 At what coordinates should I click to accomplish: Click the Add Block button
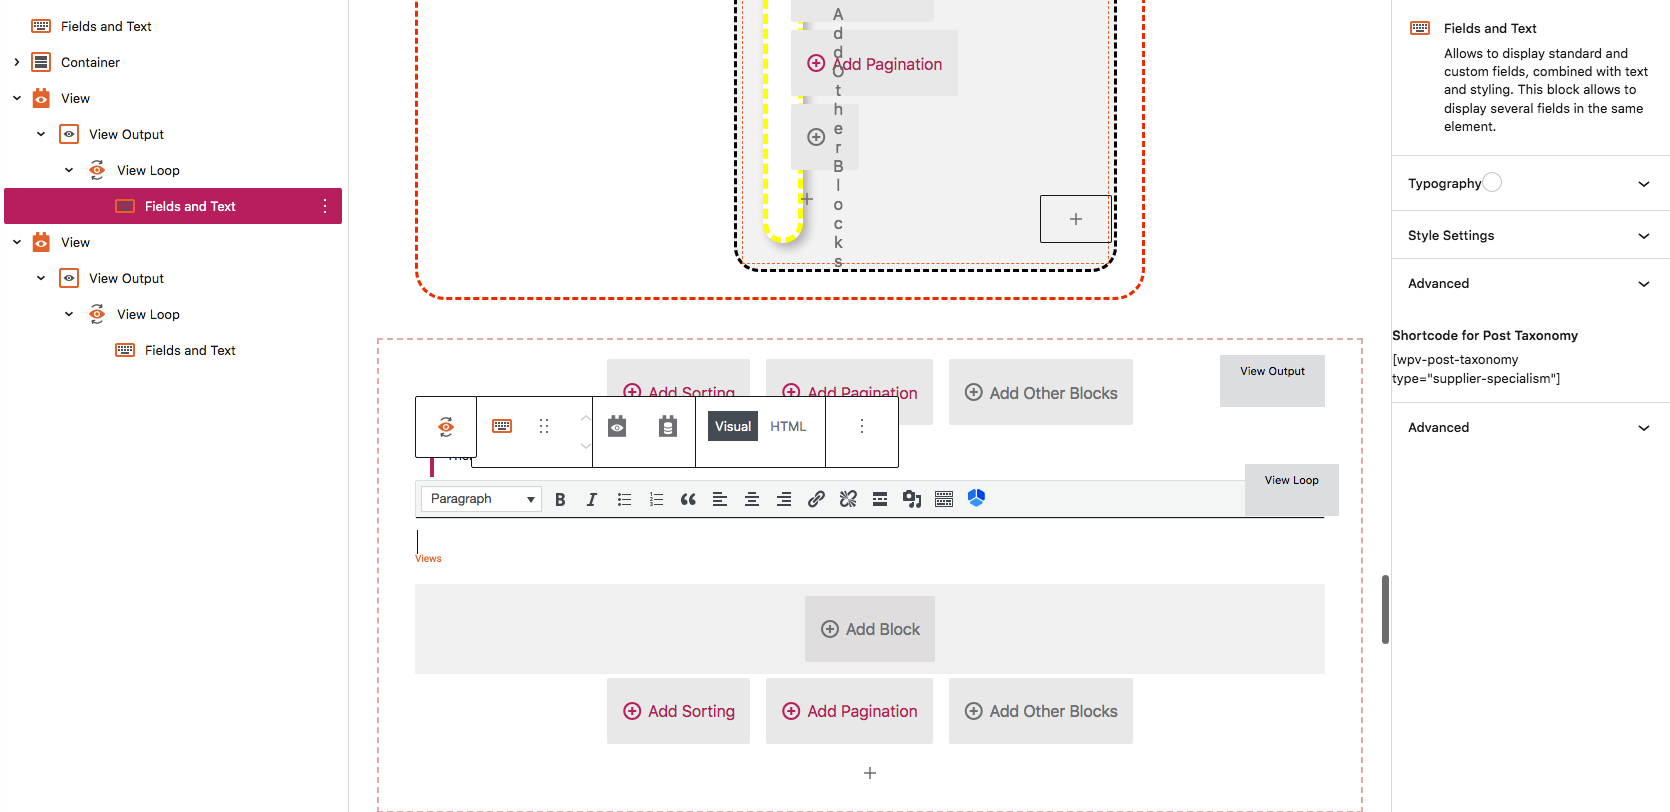870,629
